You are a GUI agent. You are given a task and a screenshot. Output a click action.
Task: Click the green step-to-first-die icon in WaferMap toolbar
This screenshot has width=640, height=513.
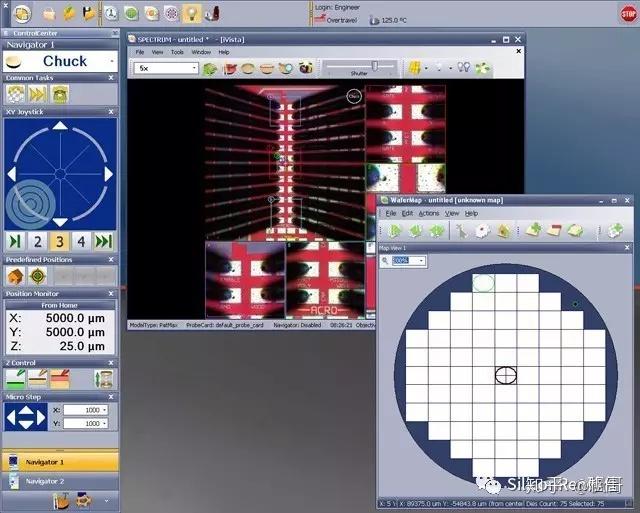pos(394,231)
